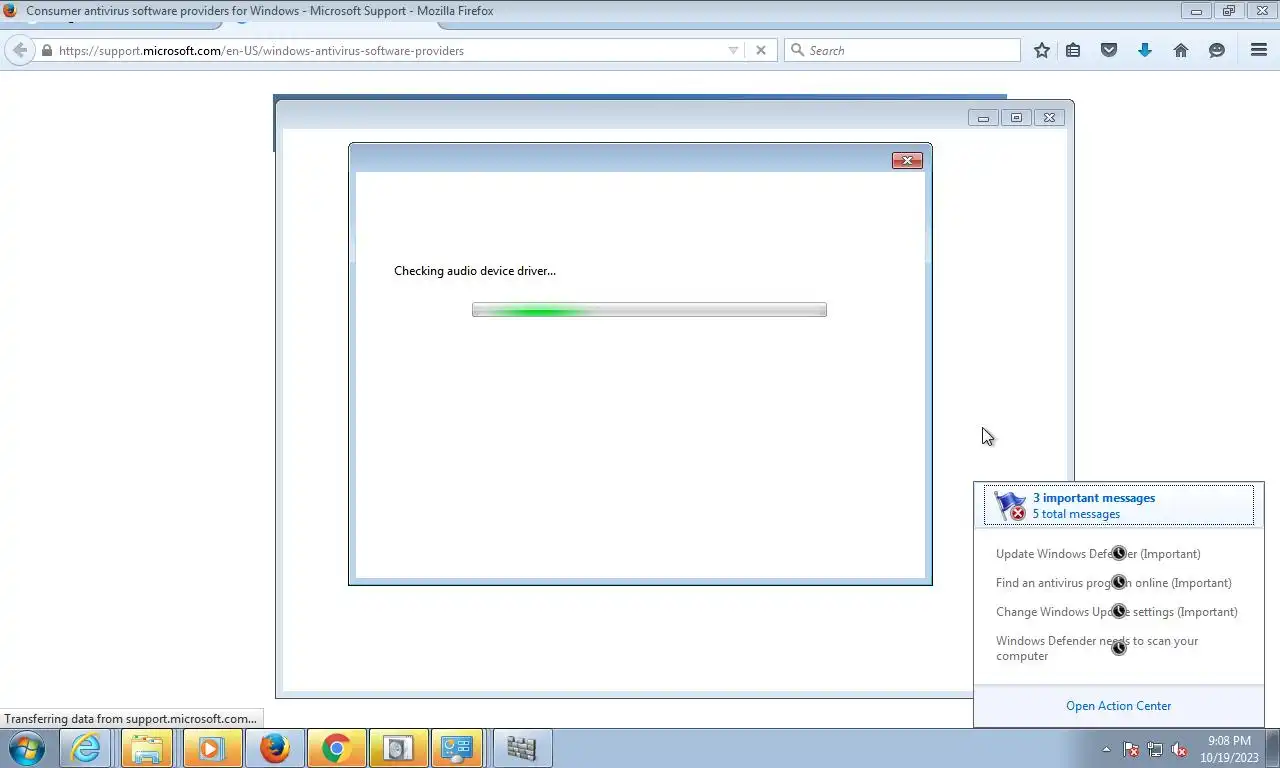Screen dimensions: 1280x768
Task: Open the Firefox hamburger menu
Action: [1259, 50]
